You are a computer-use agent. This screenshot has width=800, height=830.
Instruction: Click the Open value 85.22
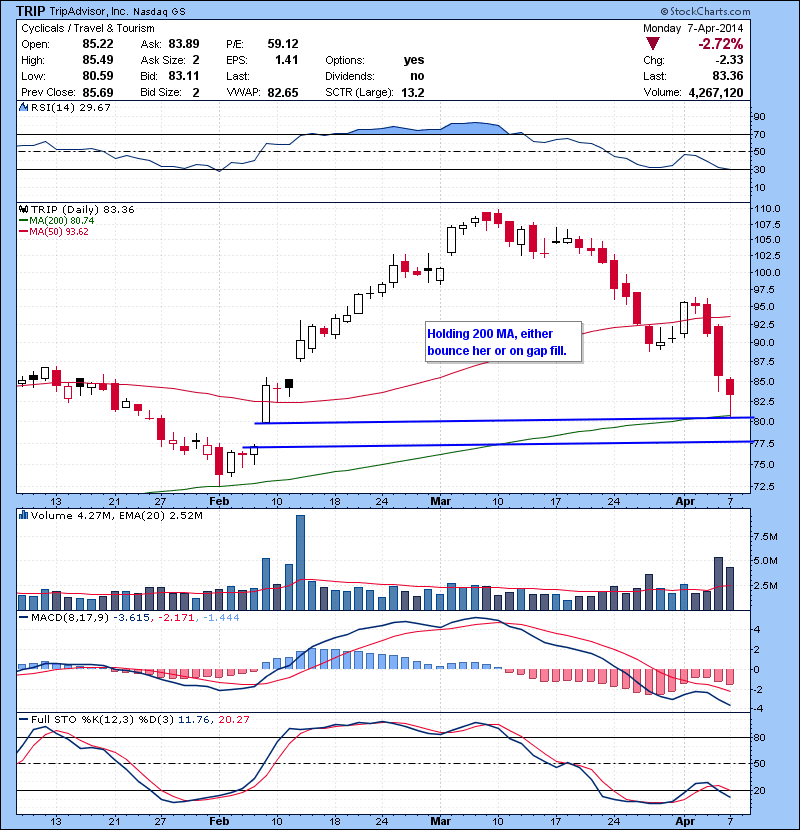[x=98, y=44]
